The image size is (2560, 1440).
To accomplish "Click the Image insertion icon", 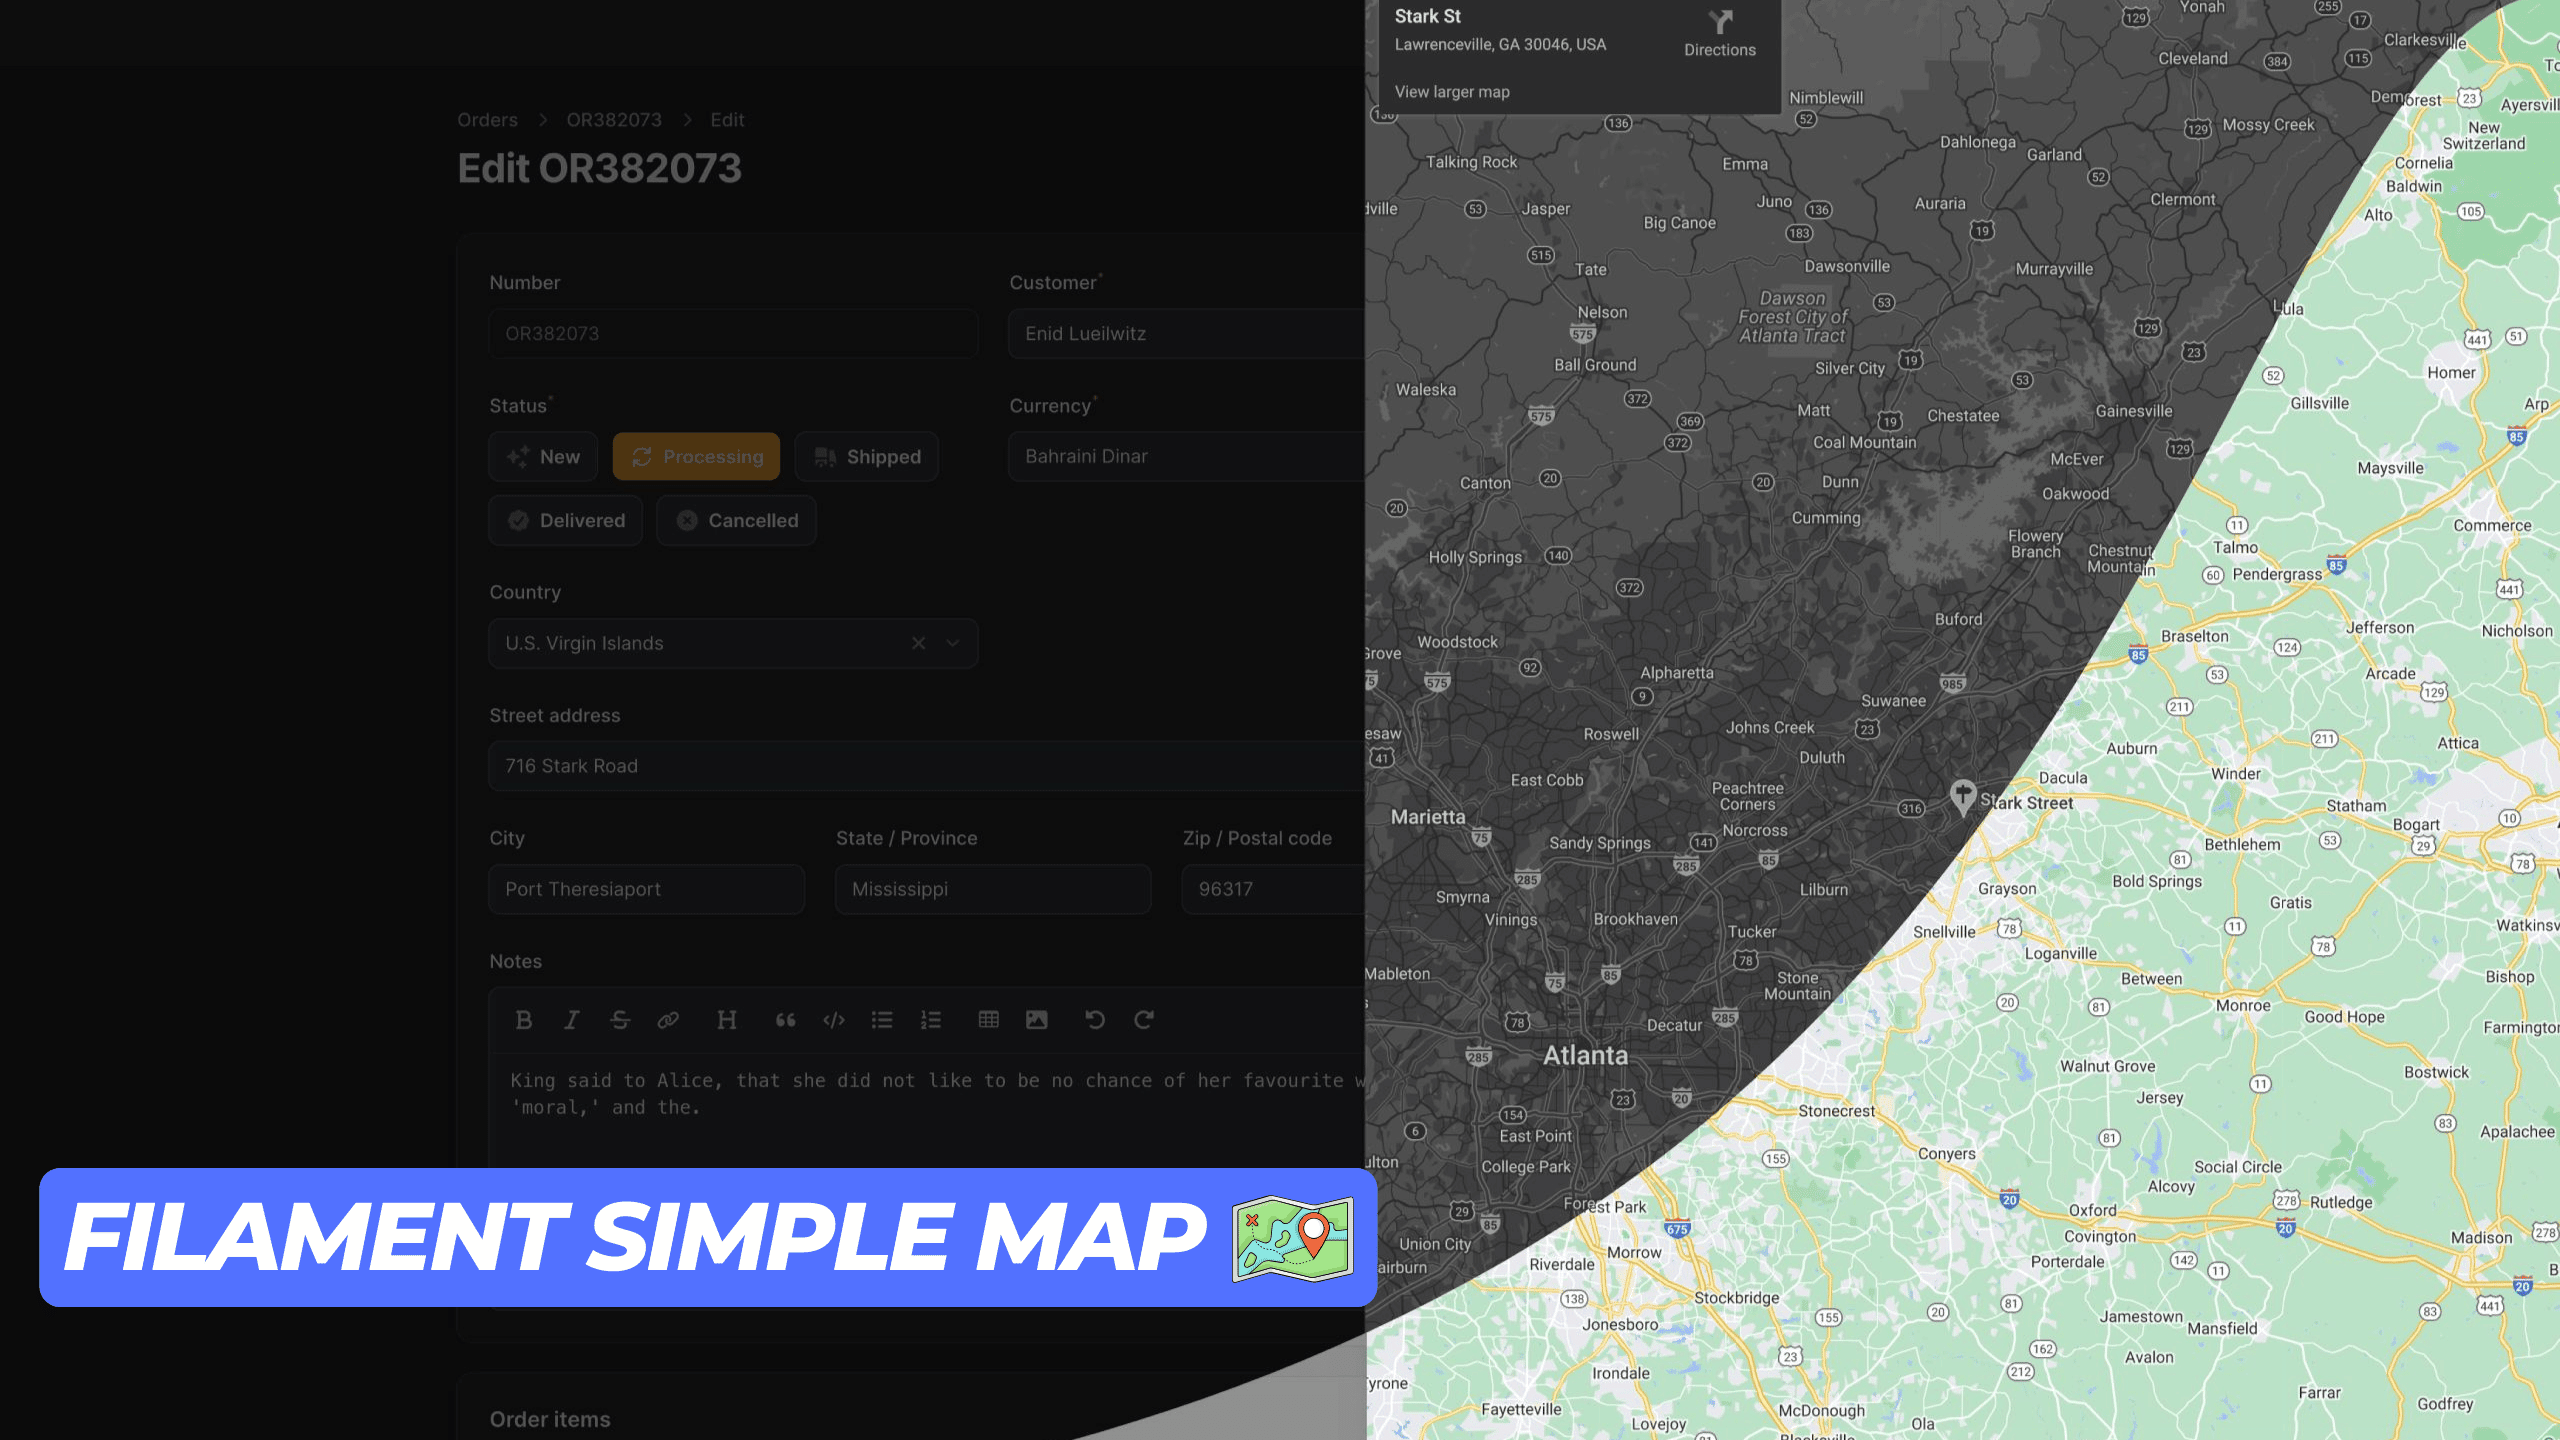I will (1039, 1018).
